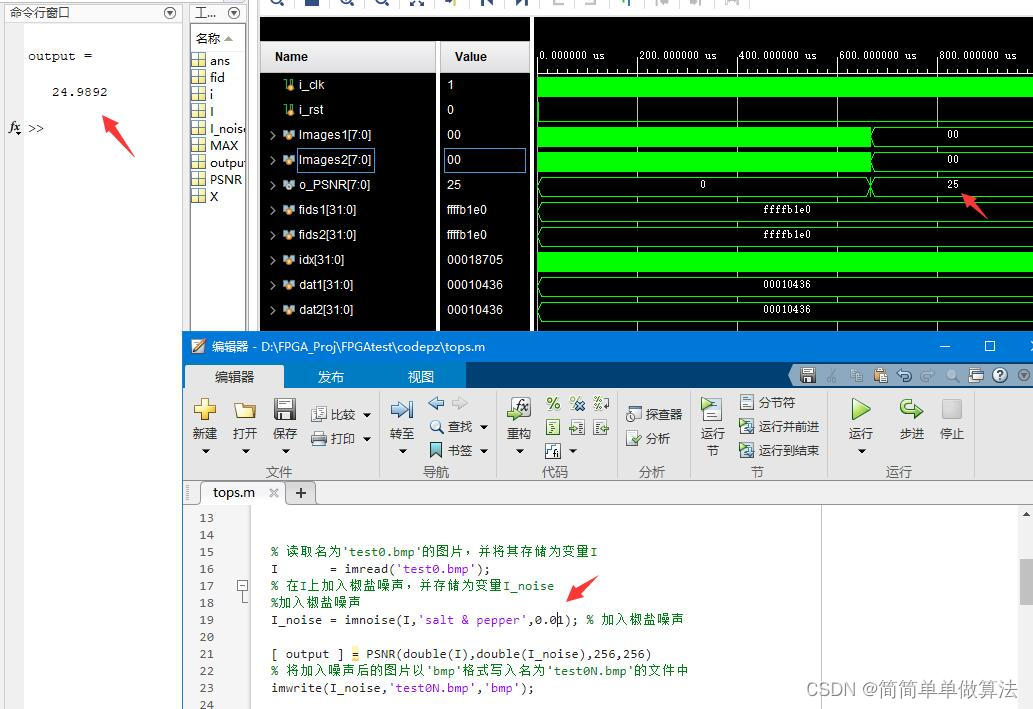Click the 停止 (Stop) button

coord(951,409)
